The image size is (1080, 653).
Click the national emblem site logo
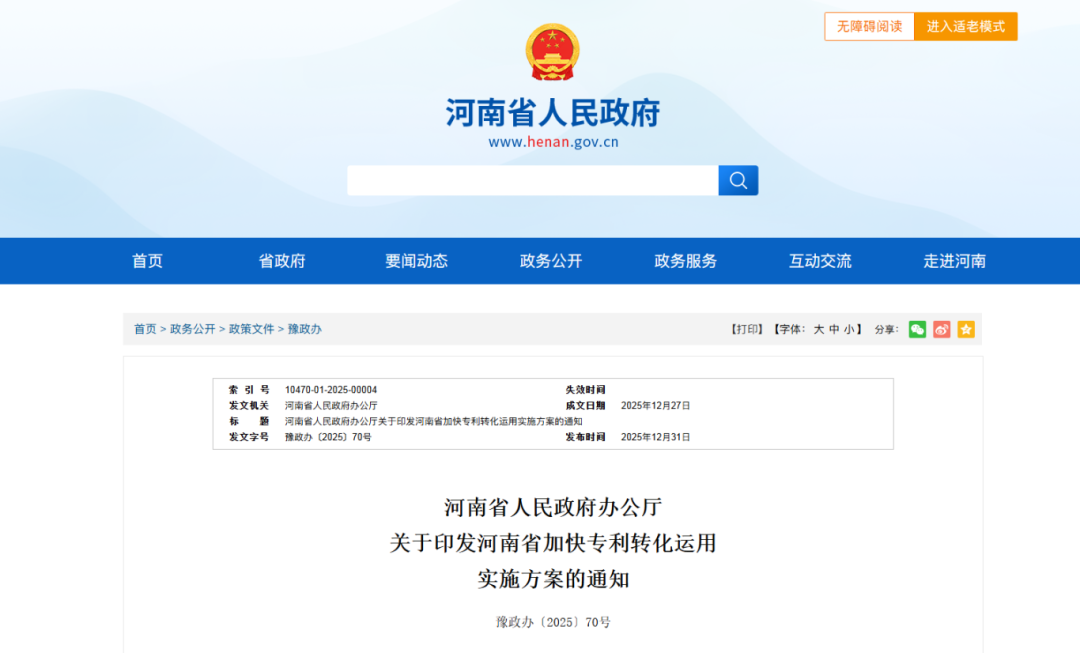coord(551,52)
